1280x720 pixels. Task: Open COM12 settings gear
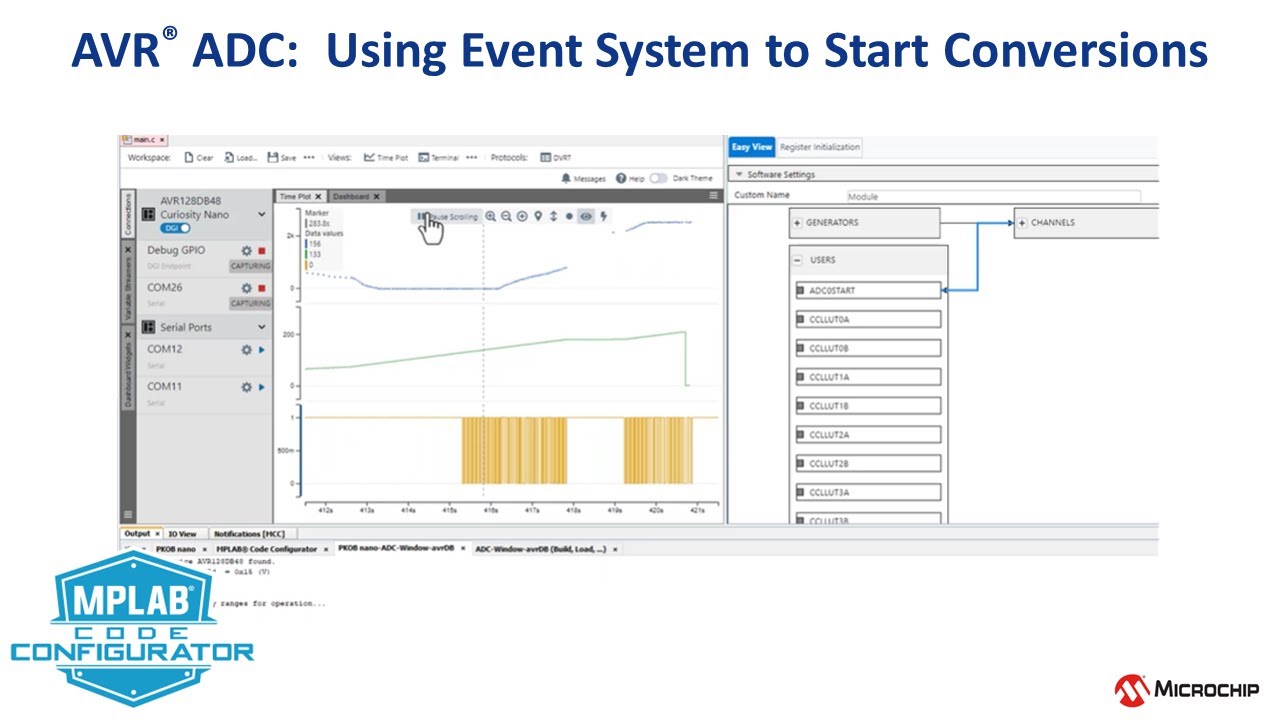click(x=246, y=350)
